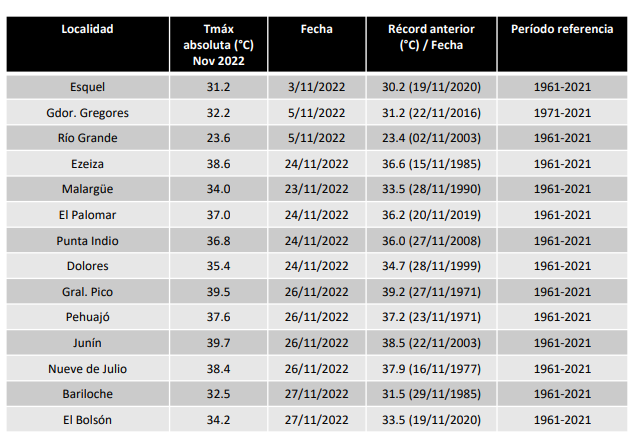Click the Gdor. Gregores row name

click(x=87, y=113)
